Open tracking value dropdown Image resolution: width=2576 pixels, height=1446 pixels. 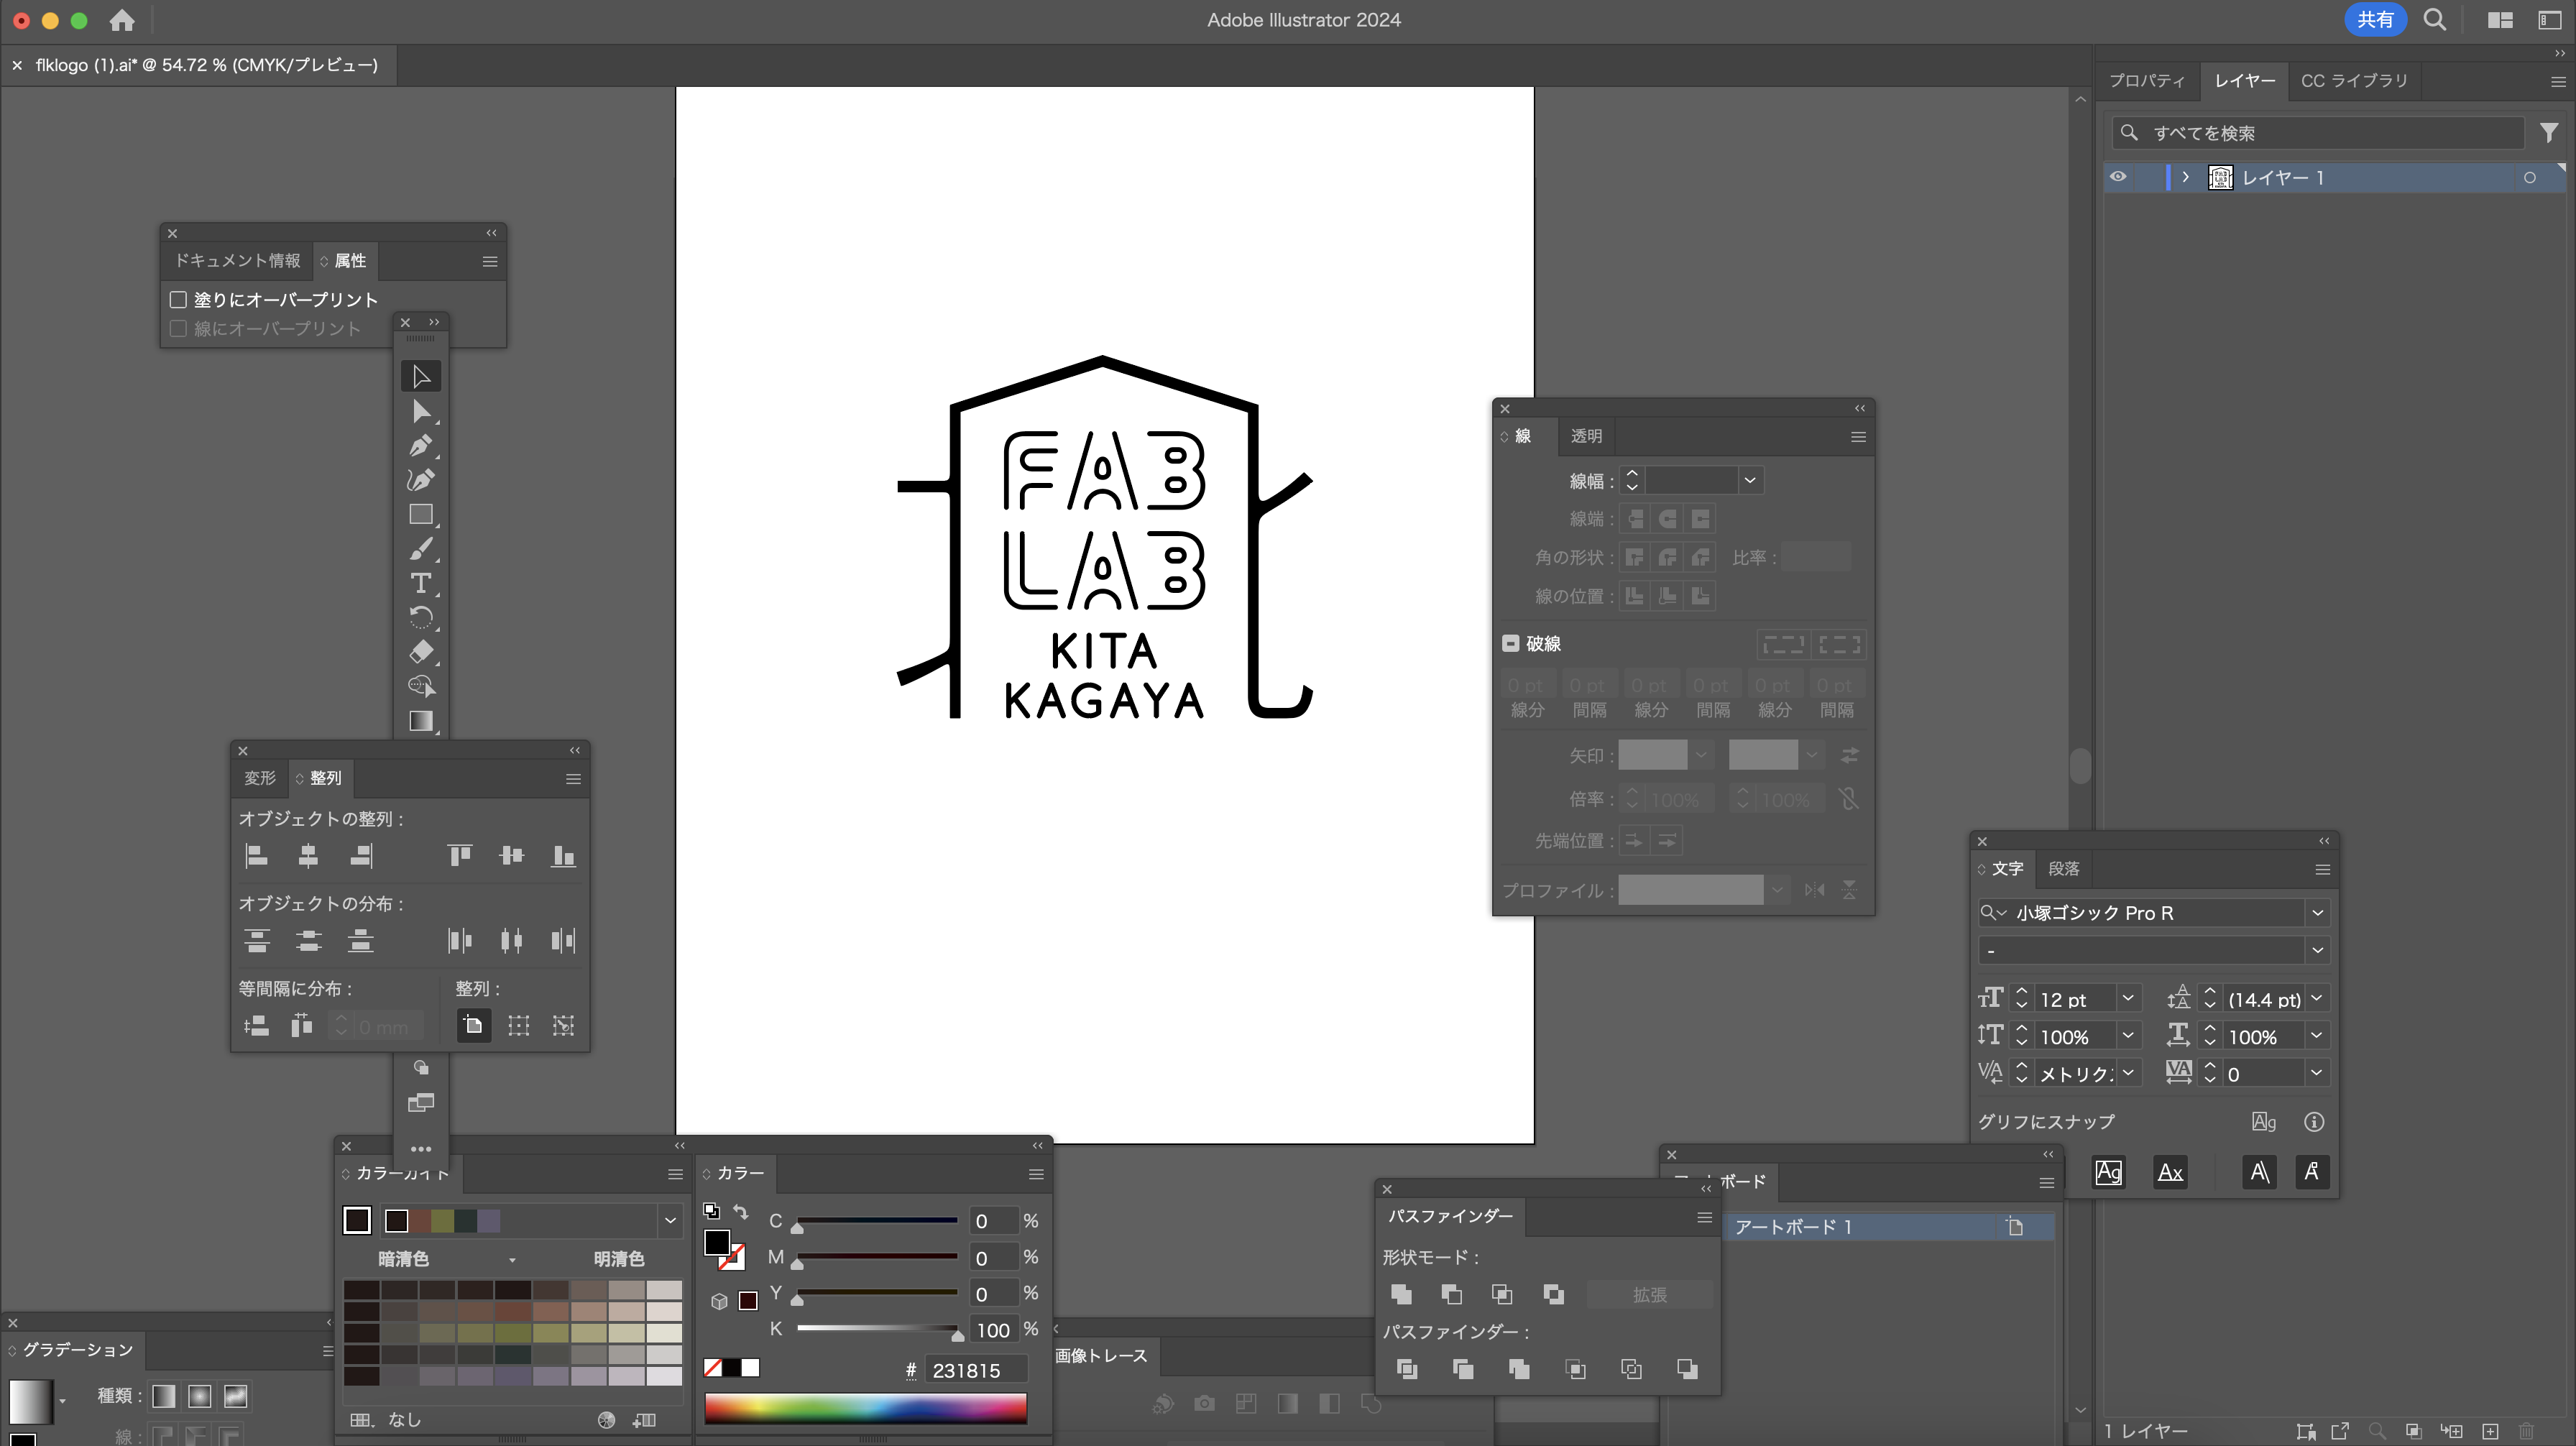click(2316, 1073)
